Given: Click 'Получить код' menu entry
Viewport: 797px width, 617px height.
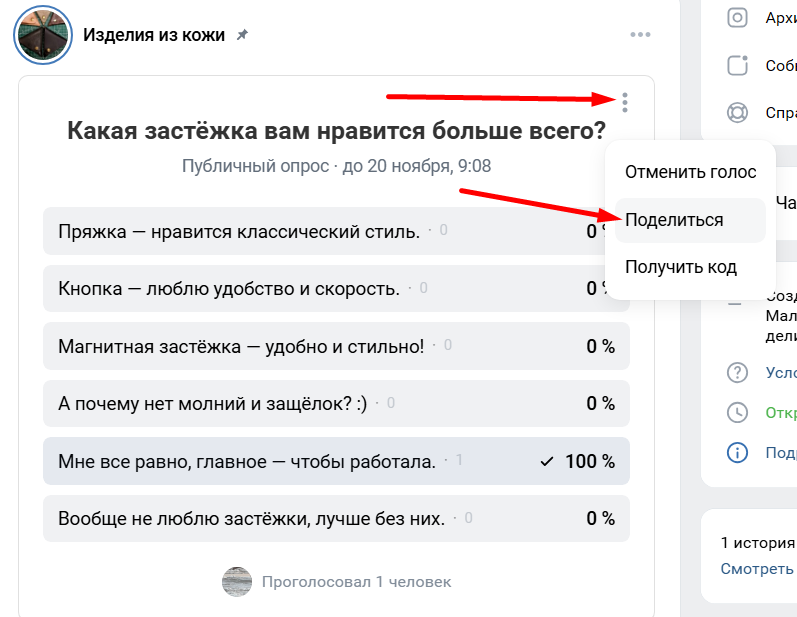Looking at the screenshot, I should click(x=681, y=267).
